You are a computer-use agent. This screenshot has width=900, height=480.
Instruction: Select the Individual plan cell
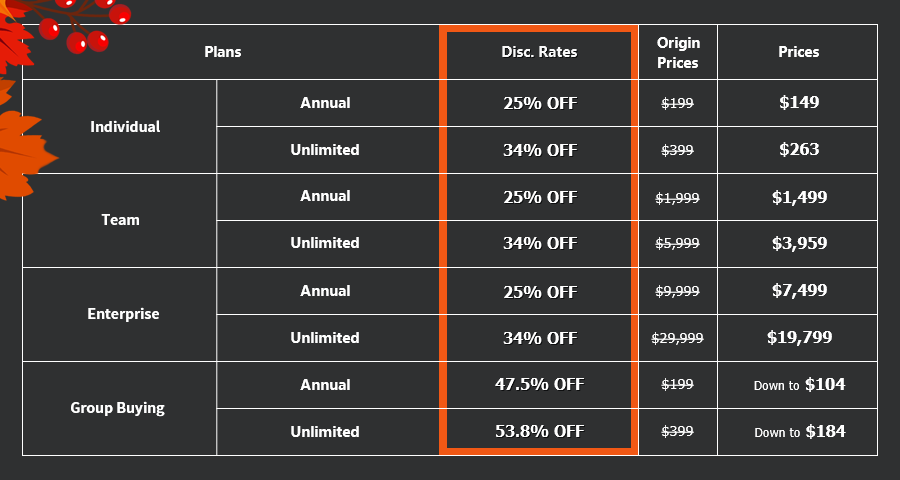[119, 126]
